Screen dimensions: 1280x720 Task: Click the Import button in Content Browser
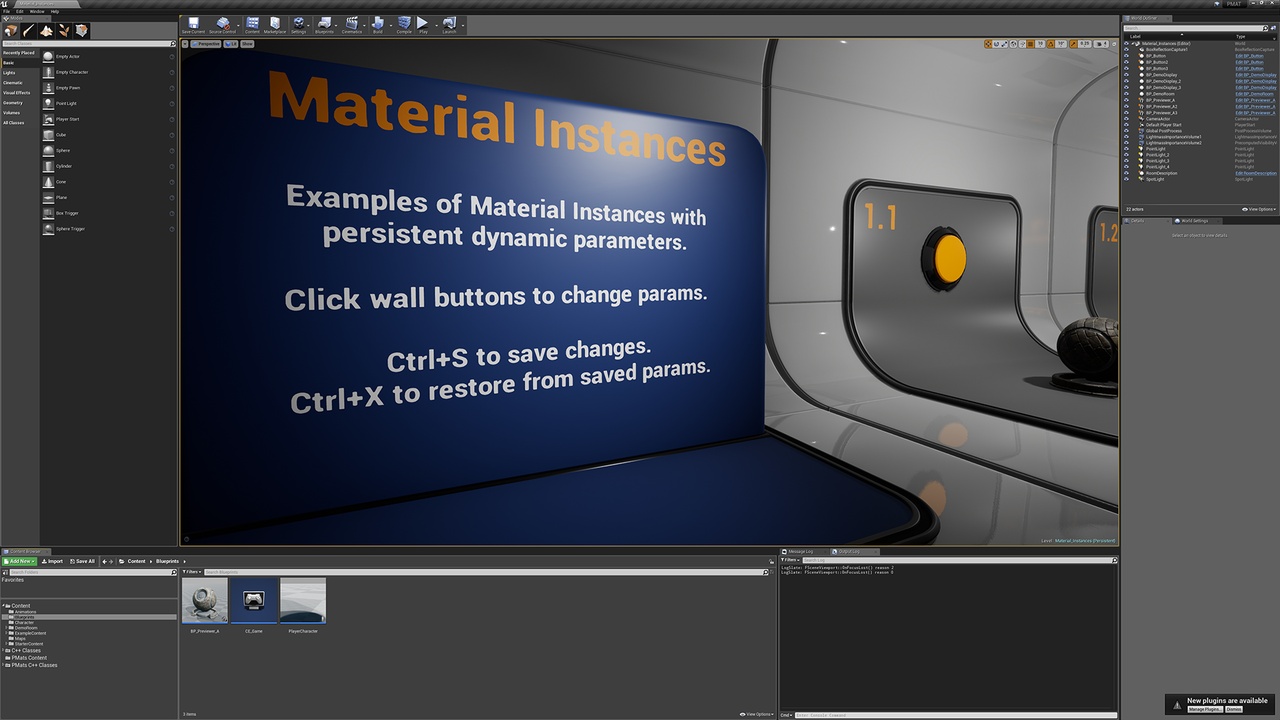(x=52, y=561)
